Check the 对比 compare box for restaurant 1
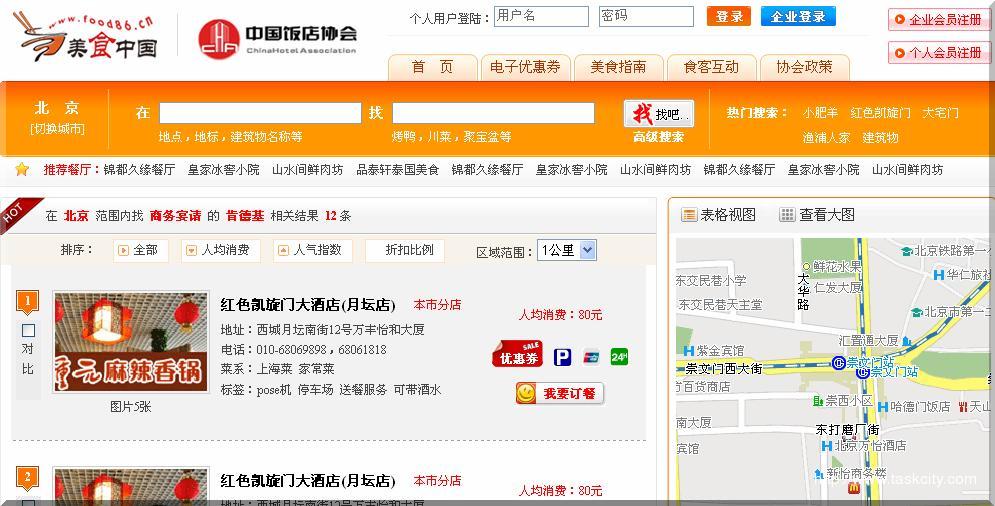The height and width of the screenshot is (506, 995). (x=28, y=330)
